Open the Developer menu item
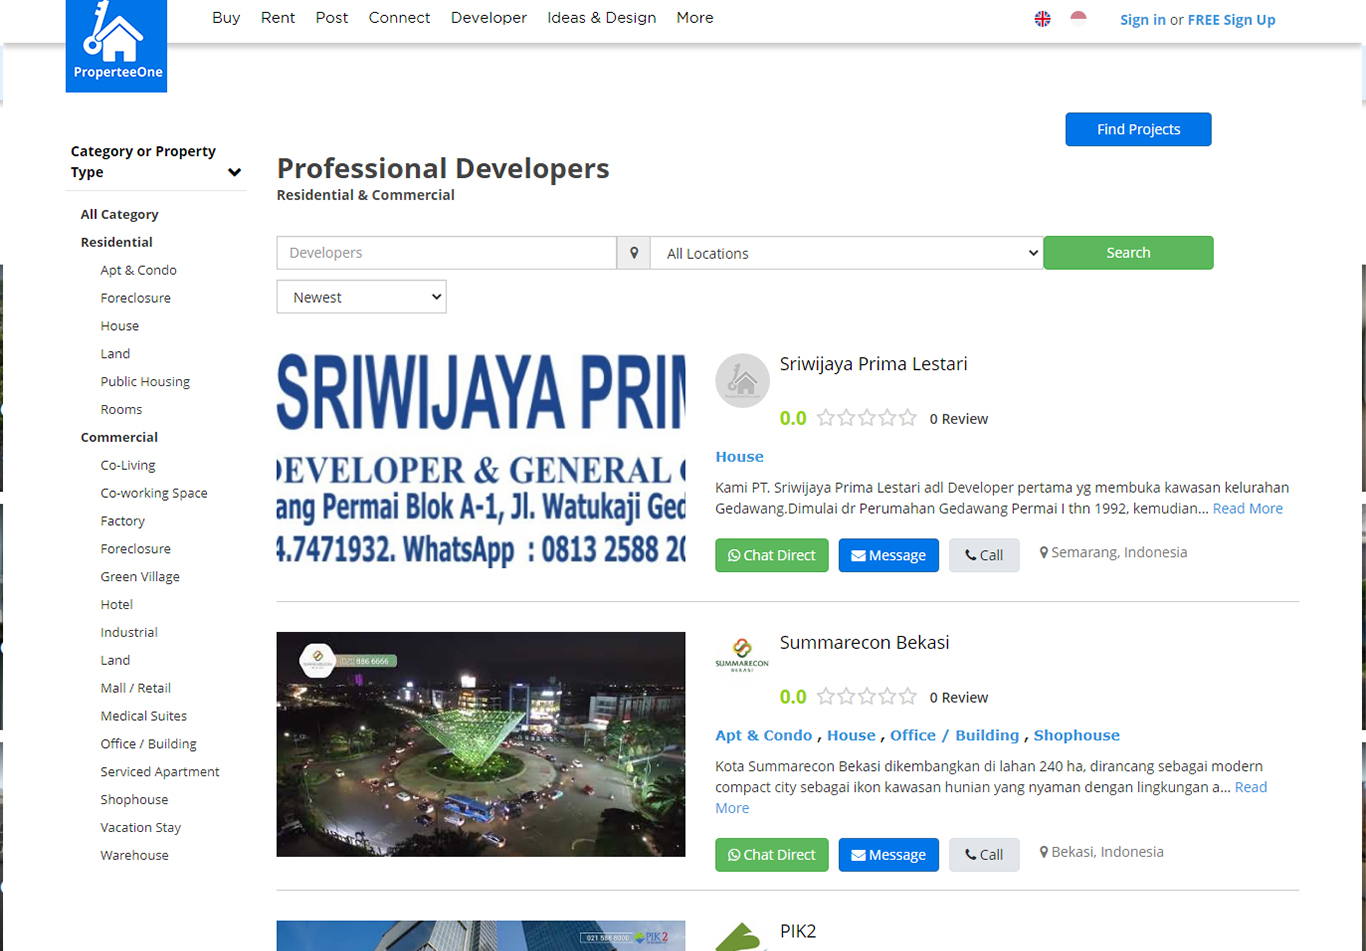Viewport: 1366px width, 951px height. pos(488,18)
